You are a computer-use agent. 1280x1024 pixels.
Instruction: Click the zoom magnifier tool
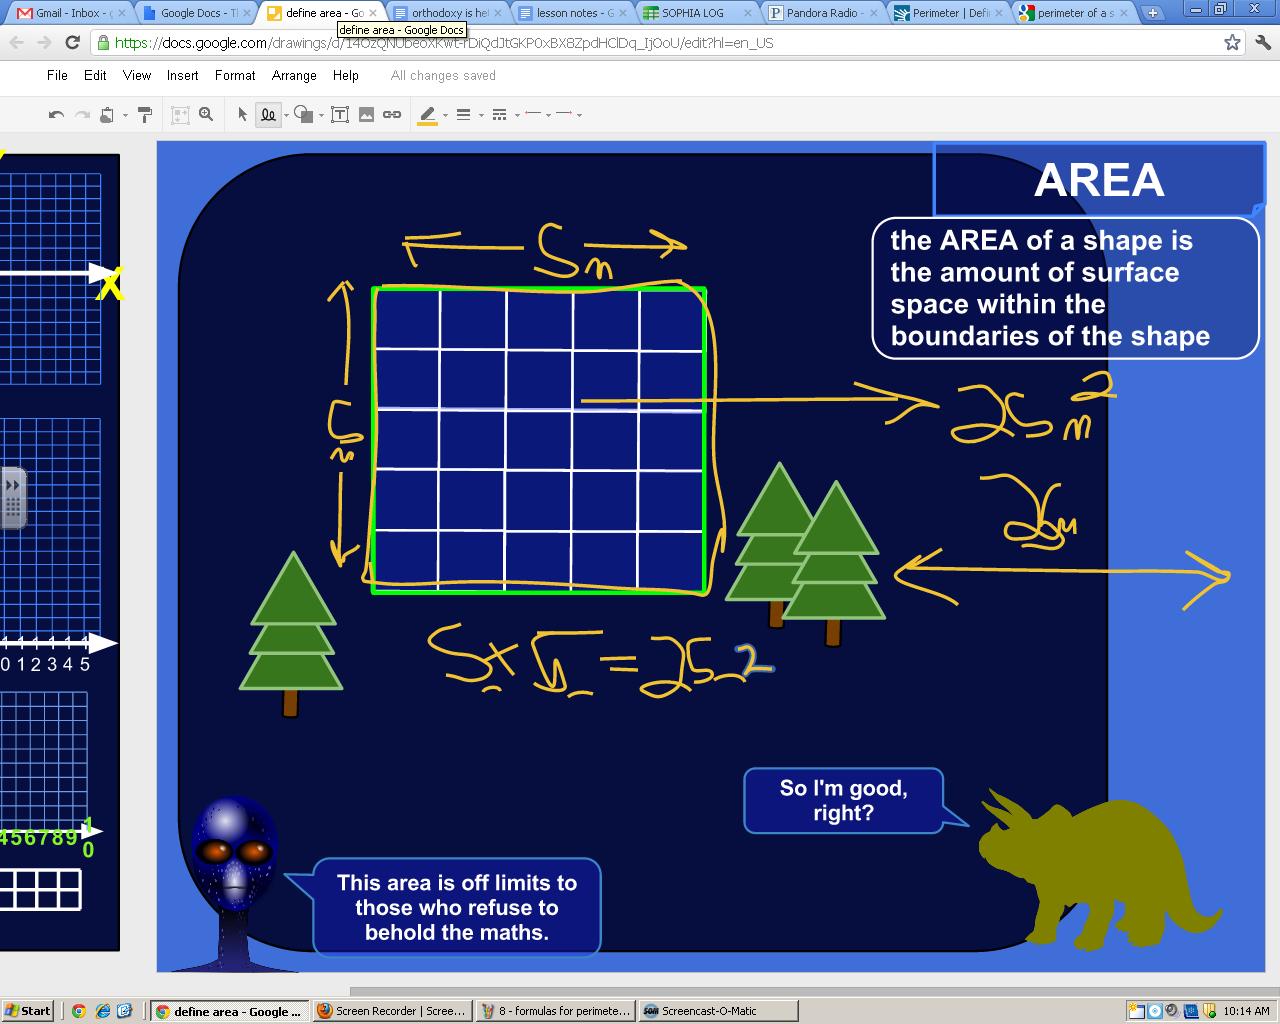tap(206, 115)
